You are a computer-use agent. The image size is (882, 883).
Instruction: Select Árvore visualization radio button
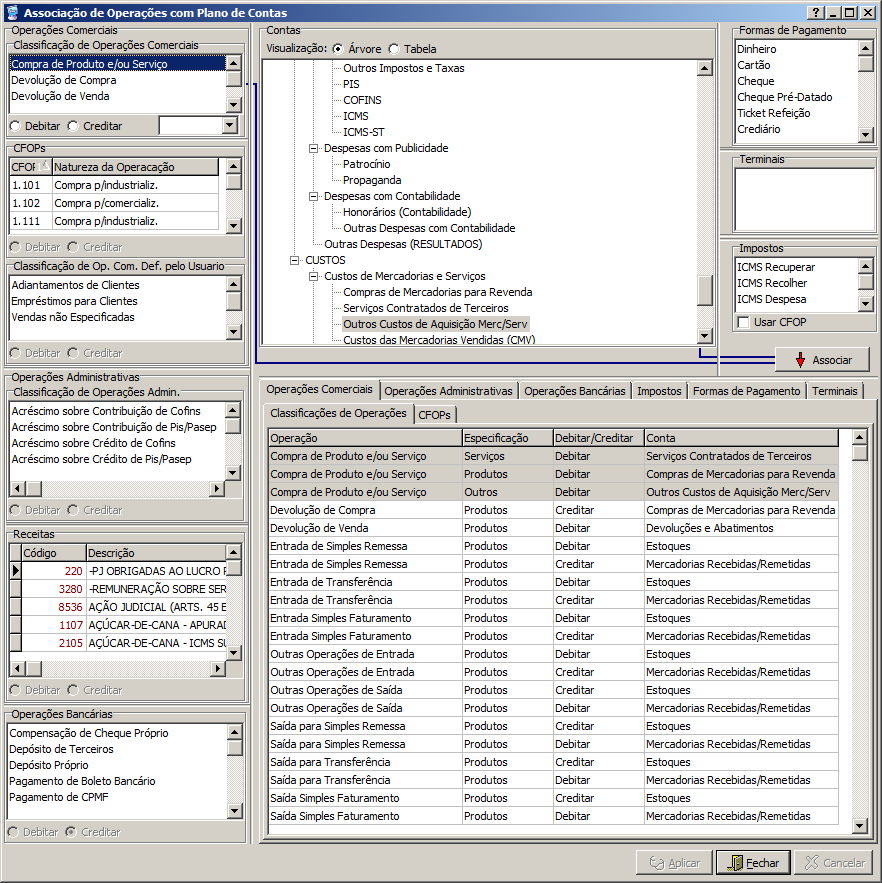pos(338,49)
